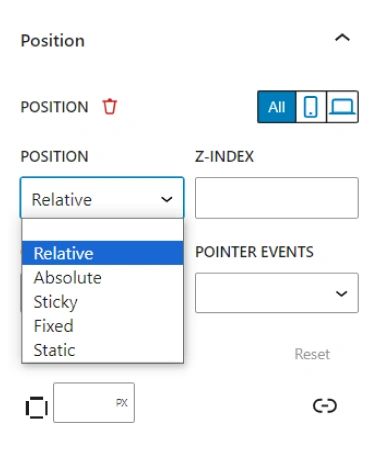Choose Relative from the dropdown list

tap(103, 253)
